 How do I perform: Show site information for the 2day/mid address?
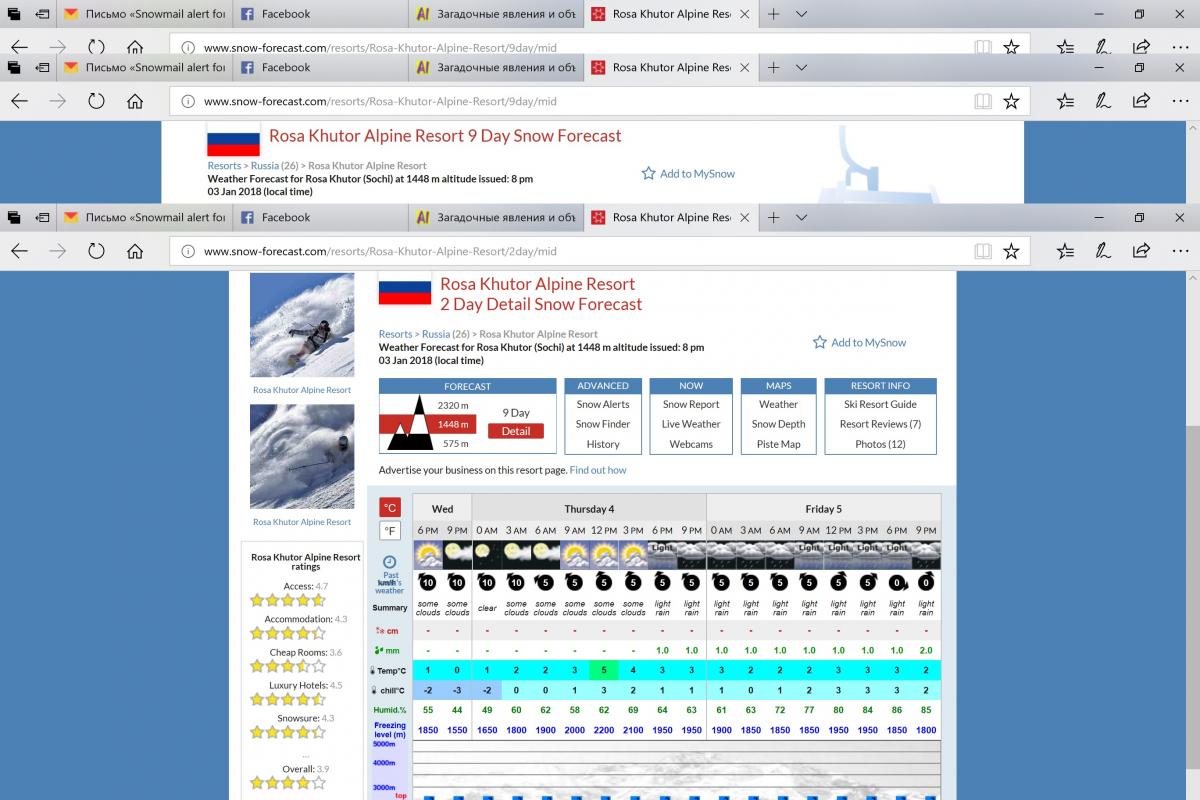188,251
